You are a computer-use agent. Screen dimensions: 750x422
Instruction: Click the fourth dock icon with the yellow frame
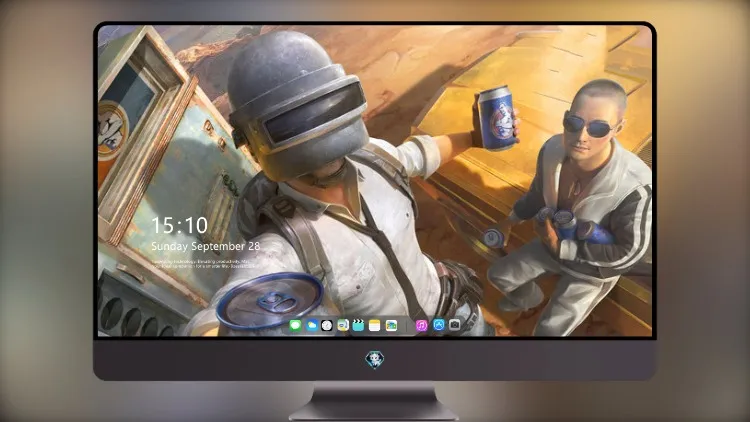tap(342, 326)
